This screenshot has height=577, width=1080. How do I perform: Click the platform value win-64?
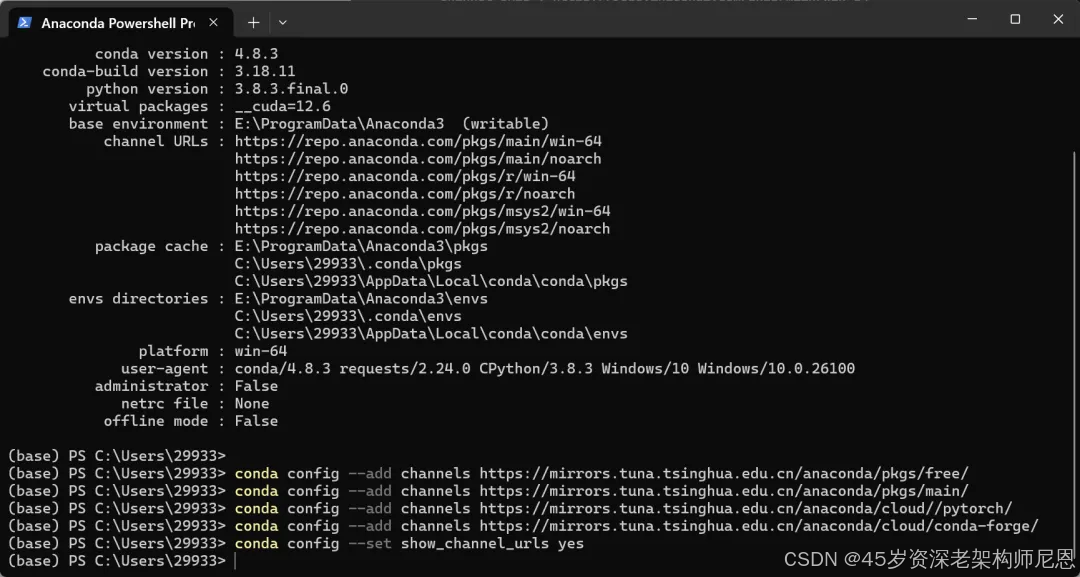[261, 351]
